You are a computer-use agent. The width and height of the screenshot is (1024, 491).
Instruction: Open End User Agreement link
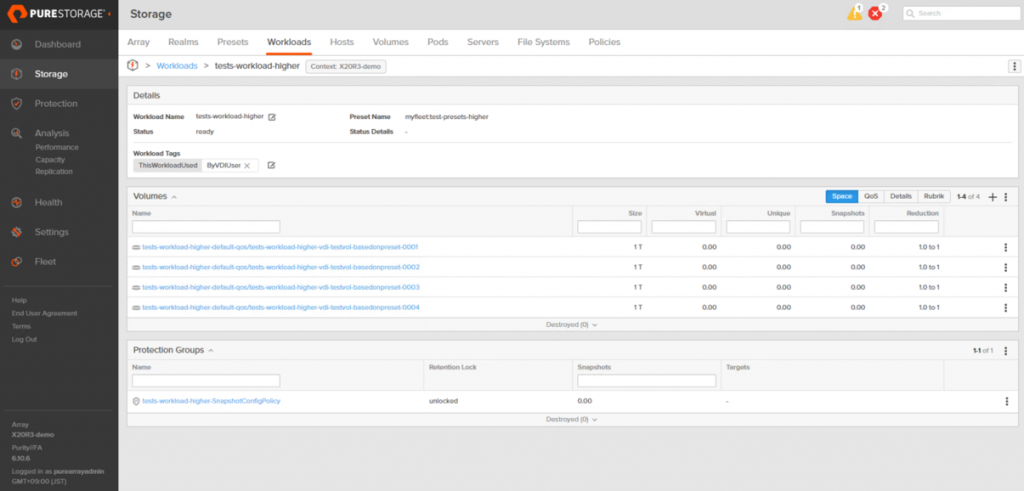click(x=44, y=313)
